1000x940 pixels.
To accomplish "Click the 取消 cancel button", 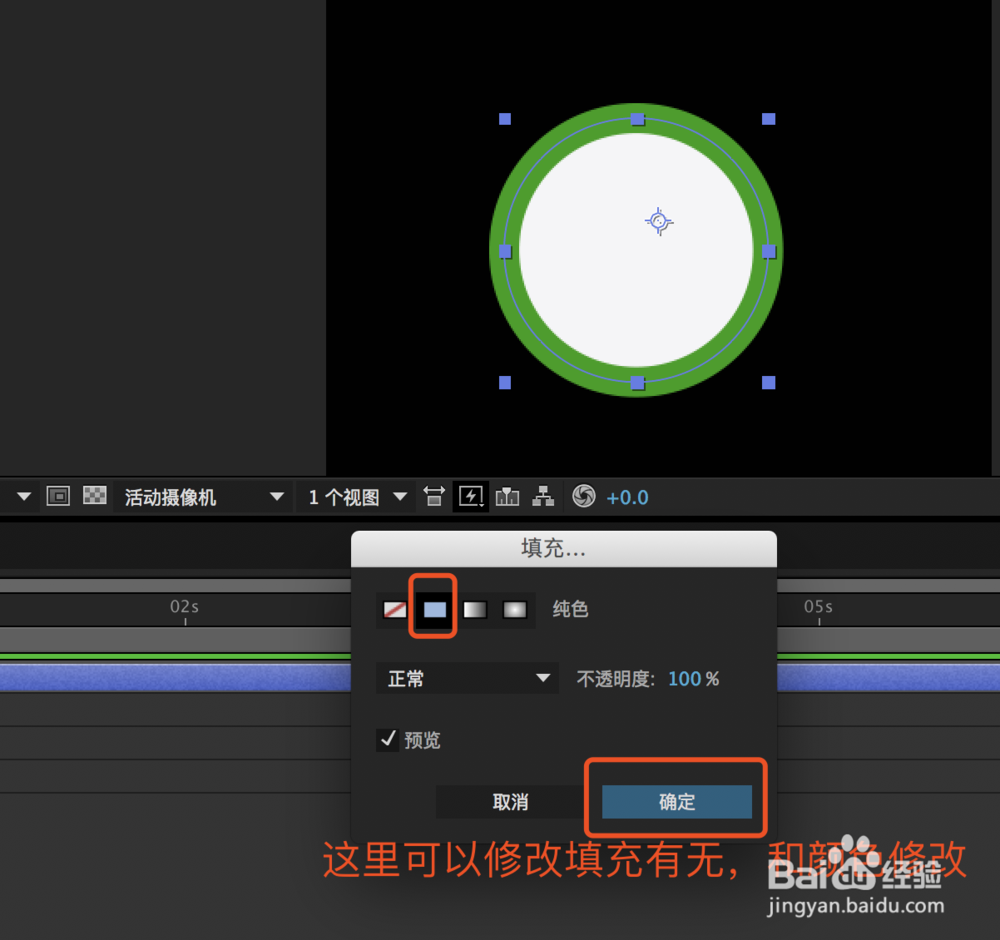I will [x=510, y=802].
